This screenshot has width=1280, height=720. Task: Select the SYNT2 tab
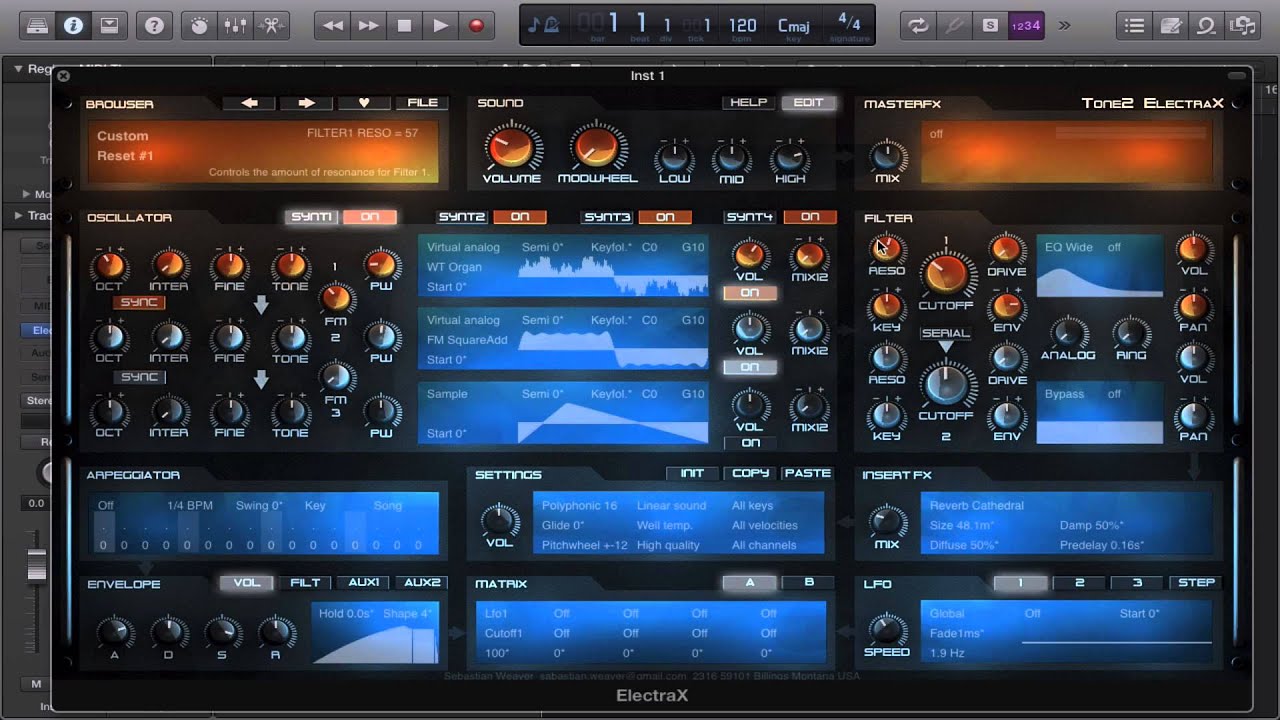(x=462, y=217)
